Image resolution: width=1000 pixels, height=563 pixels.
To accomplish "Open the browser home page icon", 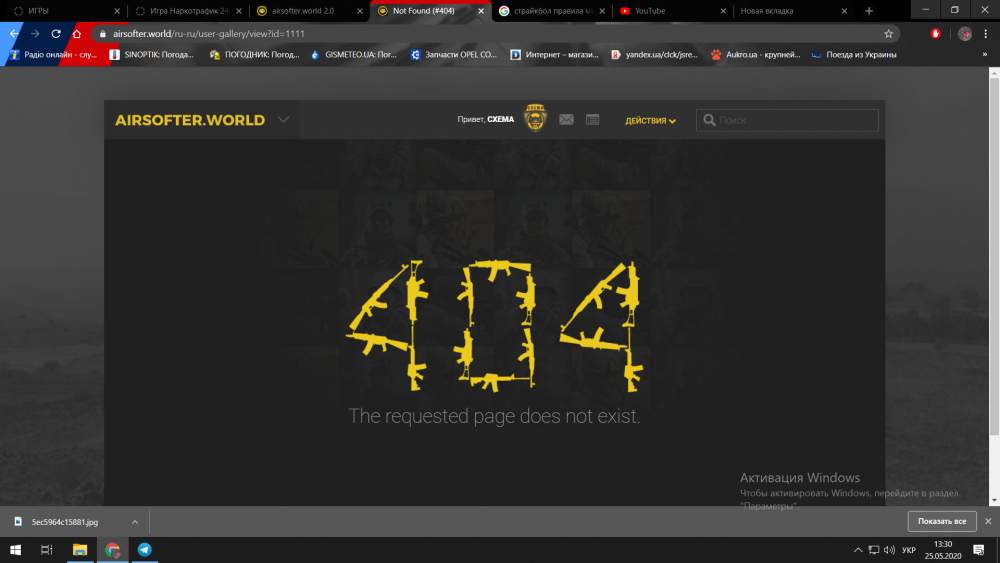I will click(x=77, y=34).
